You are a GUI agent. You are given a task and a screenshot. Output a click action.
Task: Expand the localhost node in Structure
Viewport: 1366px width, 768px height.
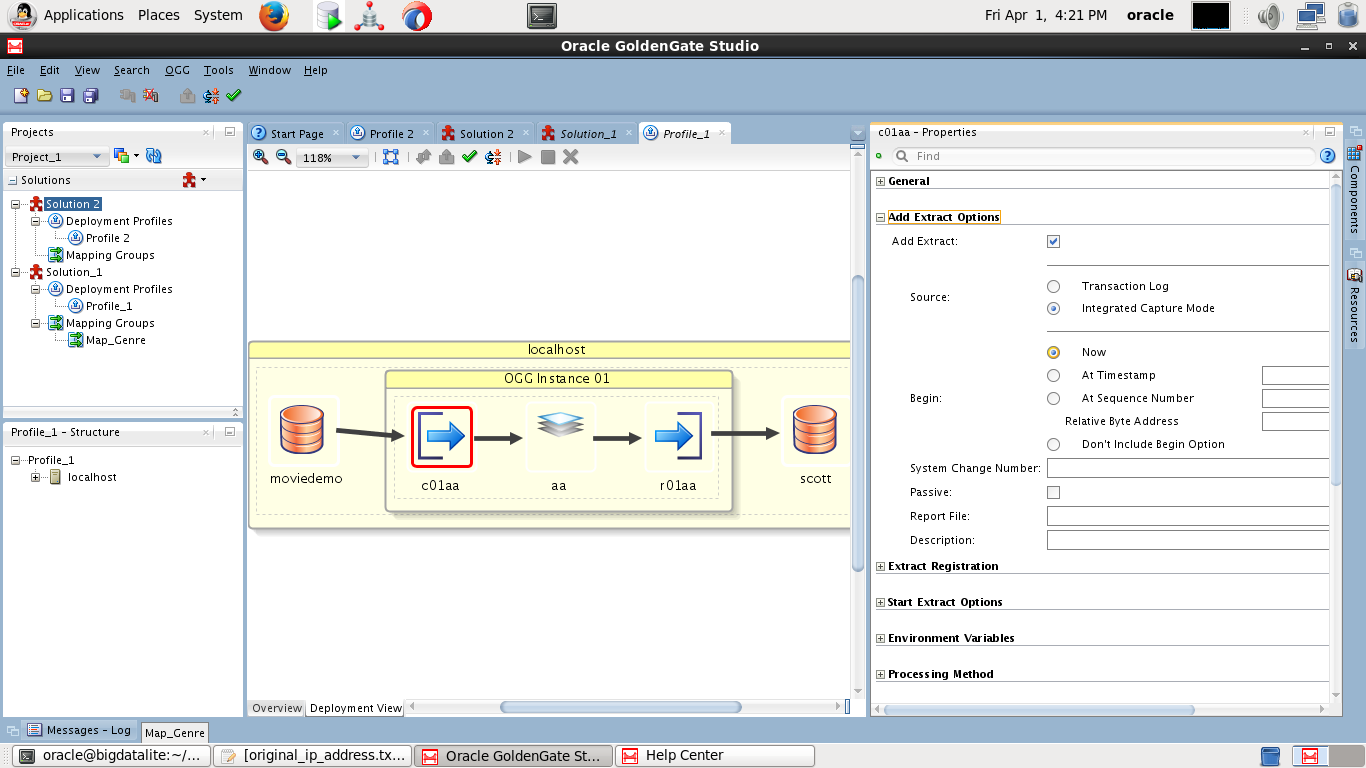pyautogui.click(x=36, y=477)
